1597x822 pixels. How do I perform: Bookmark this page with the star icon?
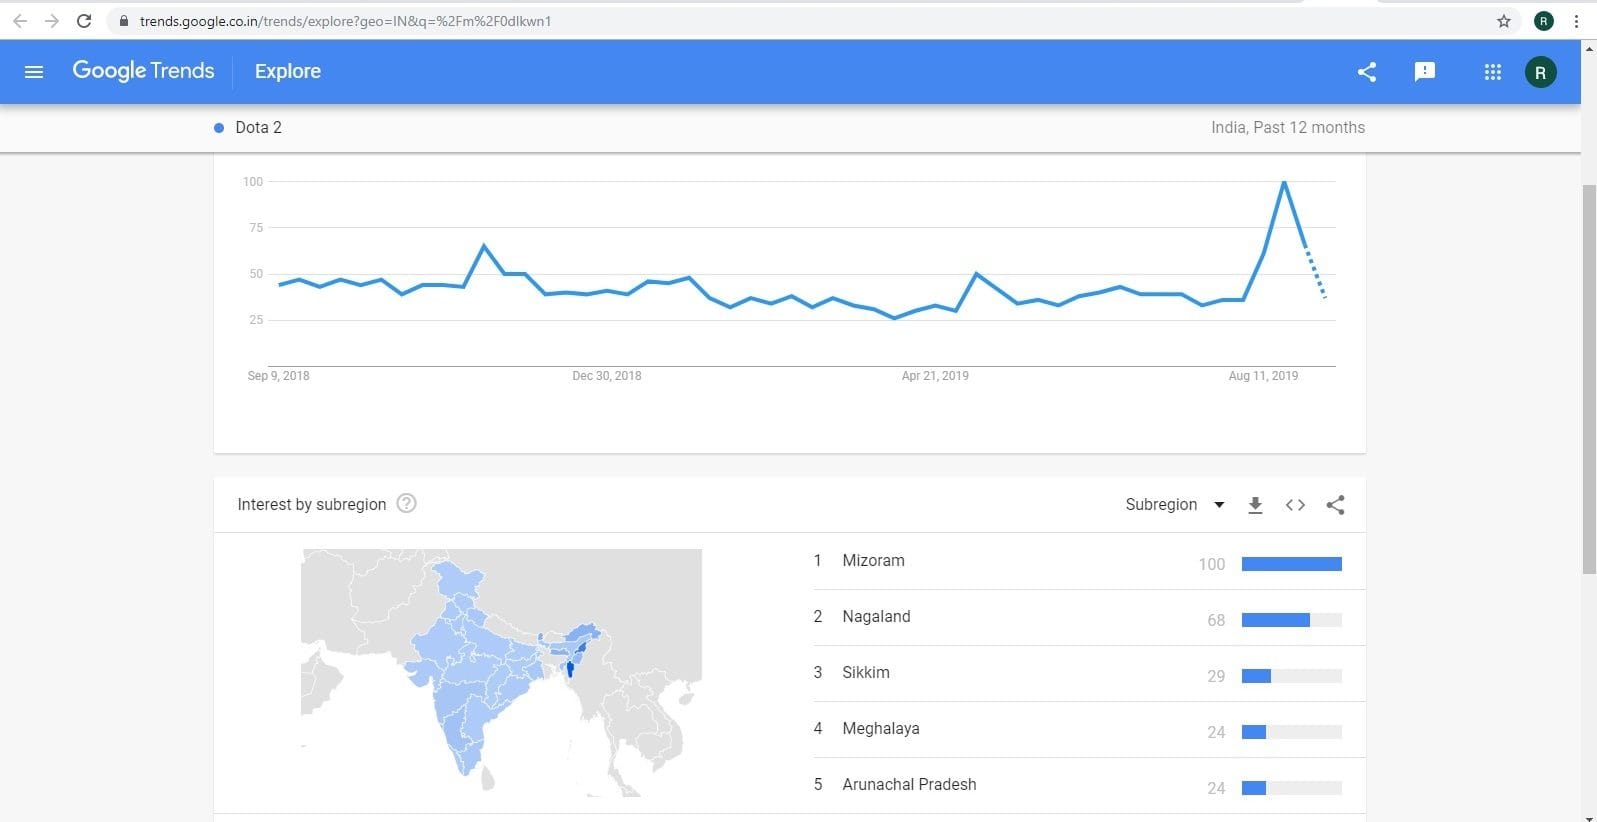coord(1503,21)
